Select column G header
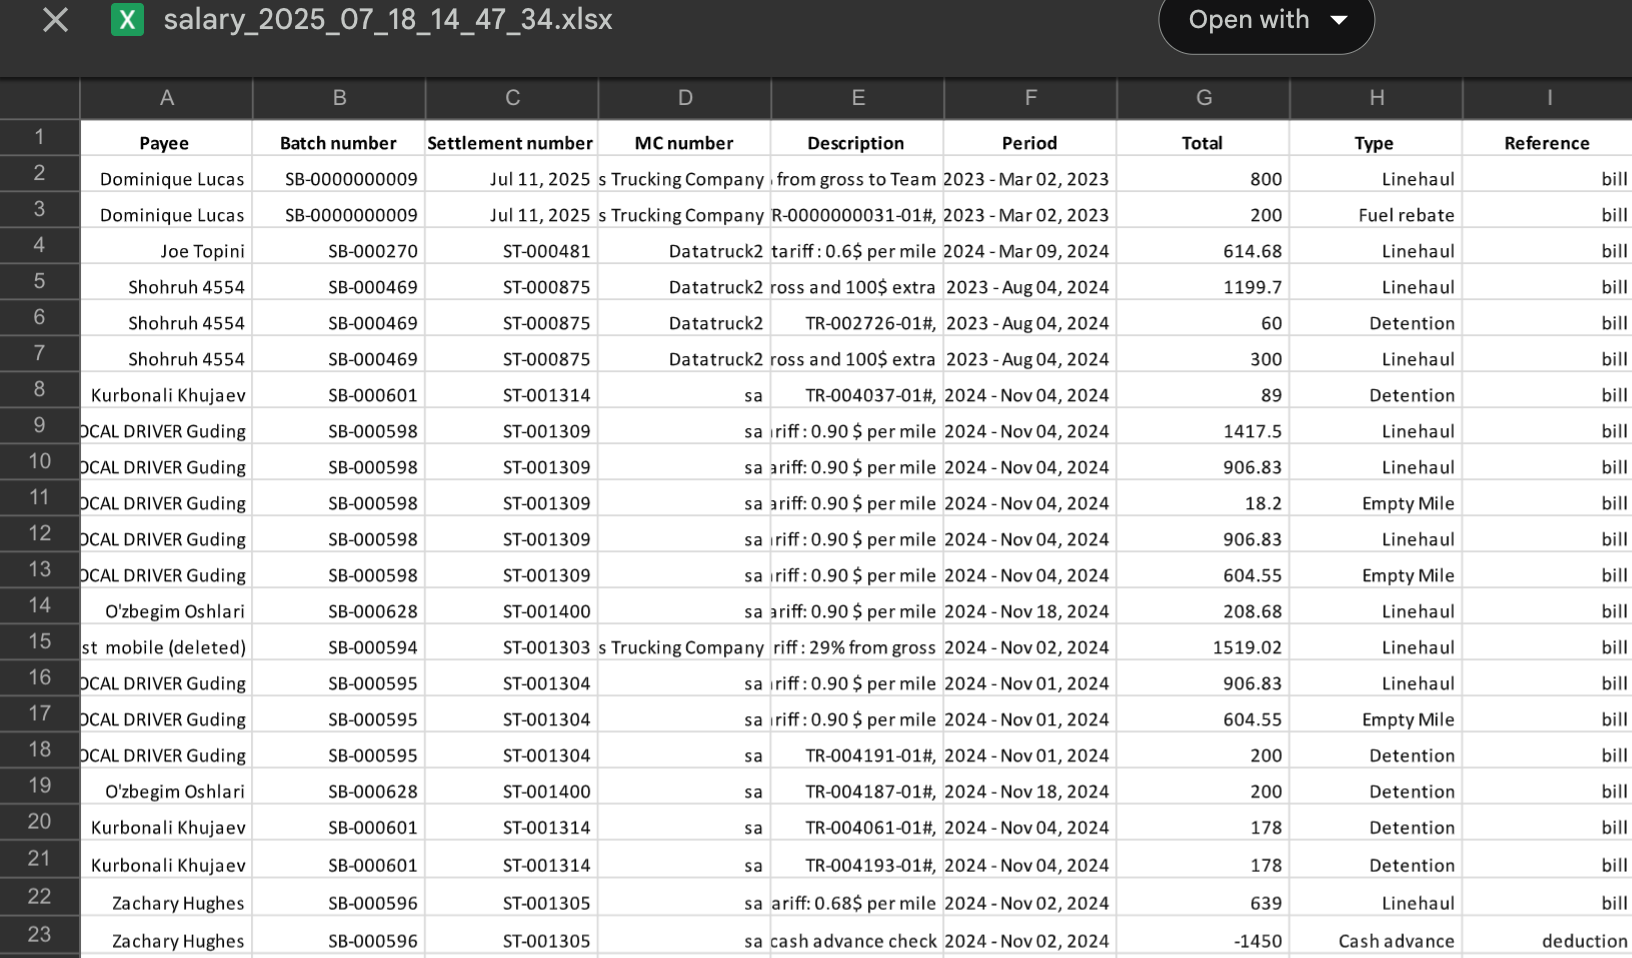Screen dimensions: 1632x958 pos(1203,98)
